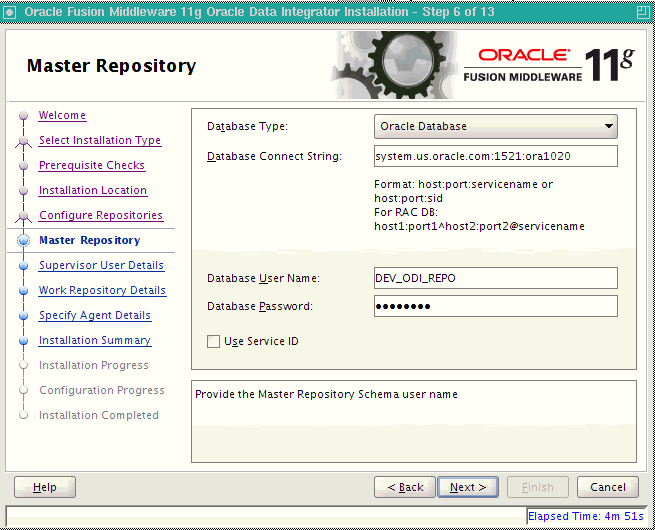655x530 pixels.
Task: Go to Select Installation Type step
Action: click(x=100, y=140)
